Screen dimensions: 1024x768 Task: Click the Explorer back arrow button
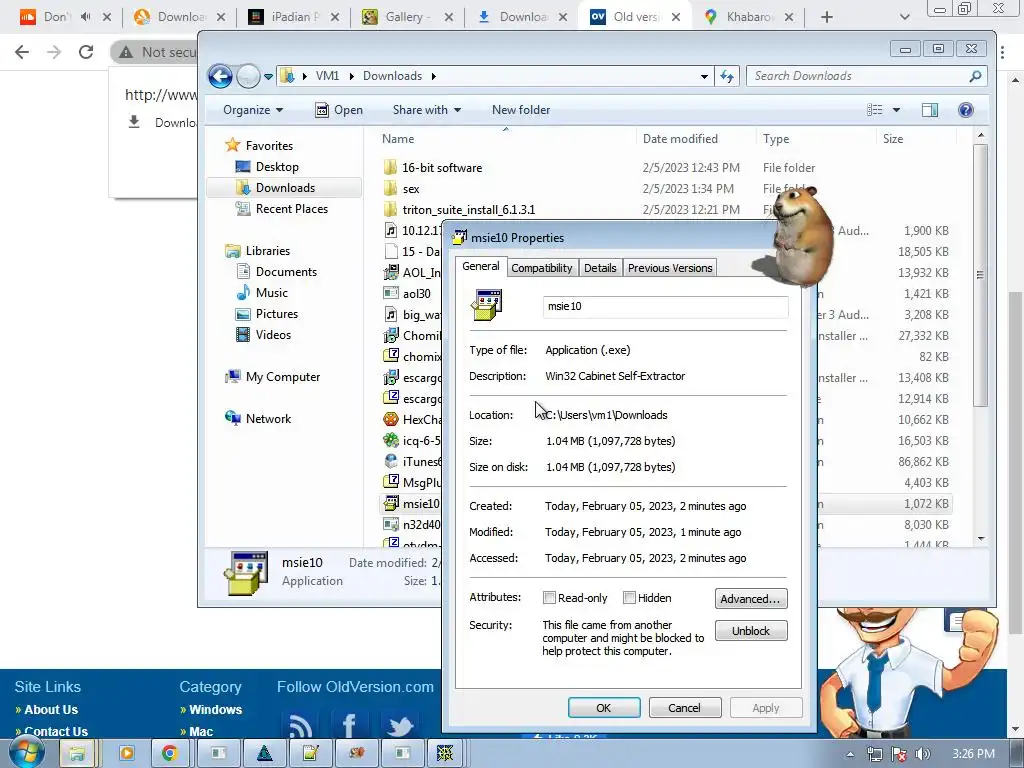point(220,76)
